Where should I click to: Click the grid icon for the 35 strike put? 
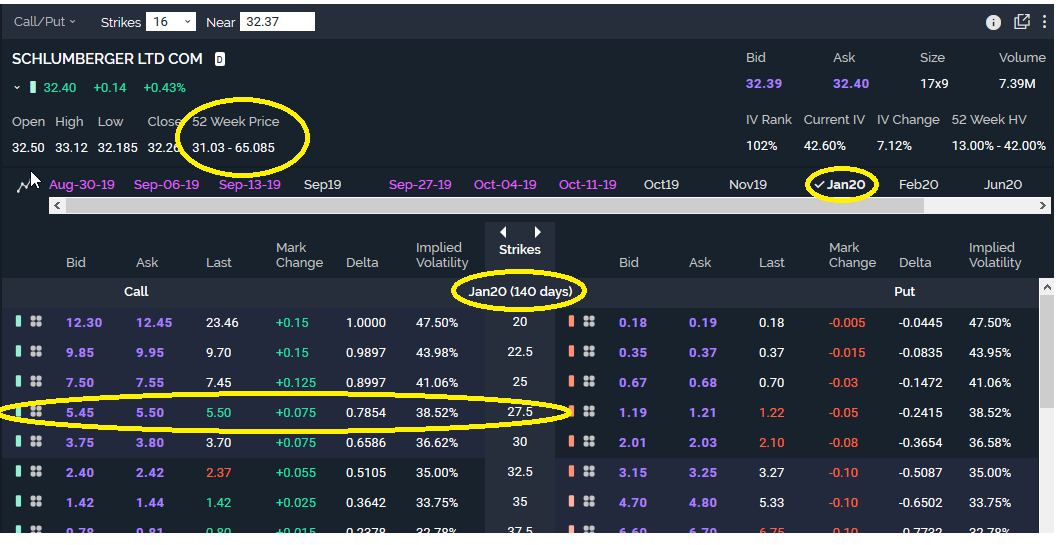[x=589, y=502]
